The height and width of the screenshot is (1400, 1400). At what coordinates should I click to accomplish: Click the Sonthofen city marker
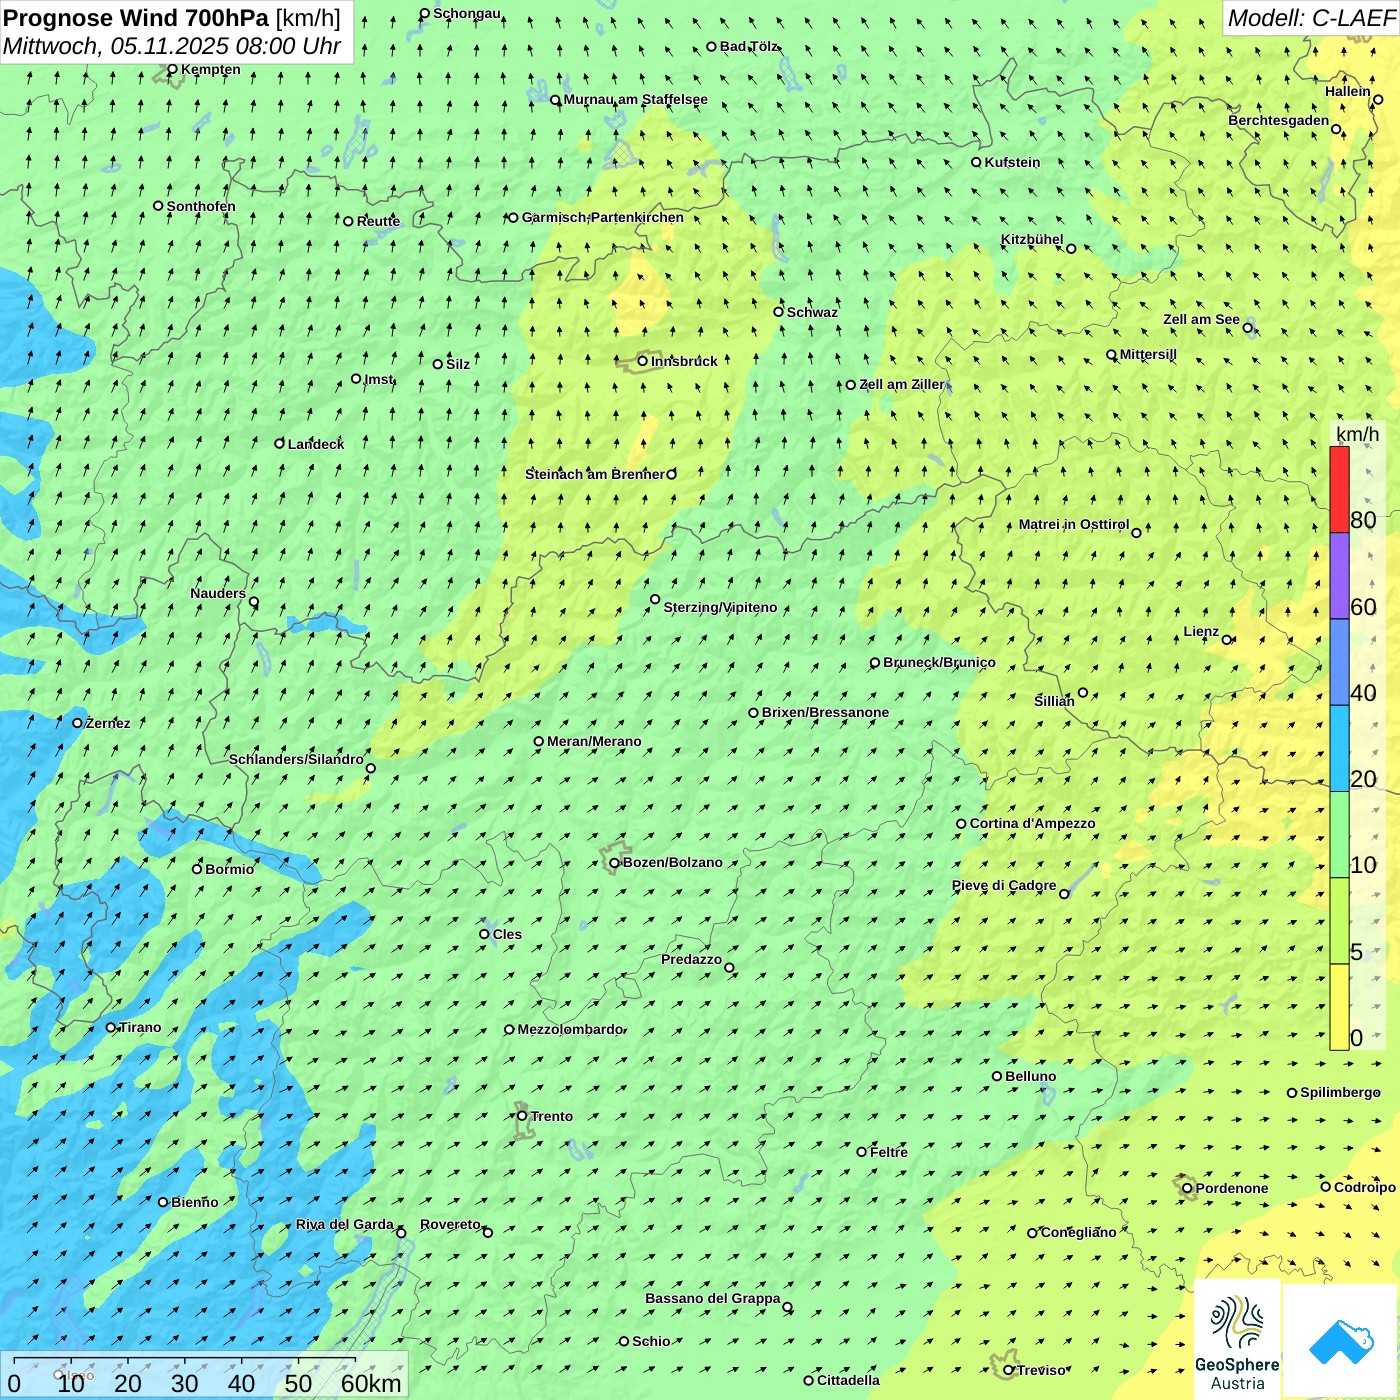click(x=158, y=206)
